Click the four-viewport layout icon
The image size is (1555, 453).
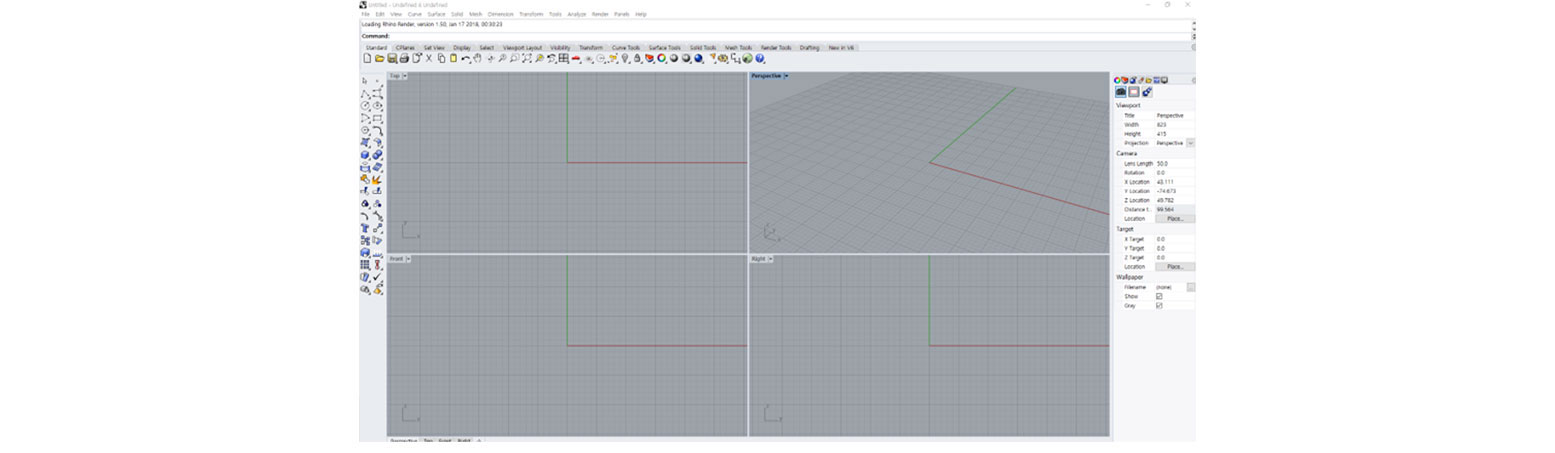(563, 59)
